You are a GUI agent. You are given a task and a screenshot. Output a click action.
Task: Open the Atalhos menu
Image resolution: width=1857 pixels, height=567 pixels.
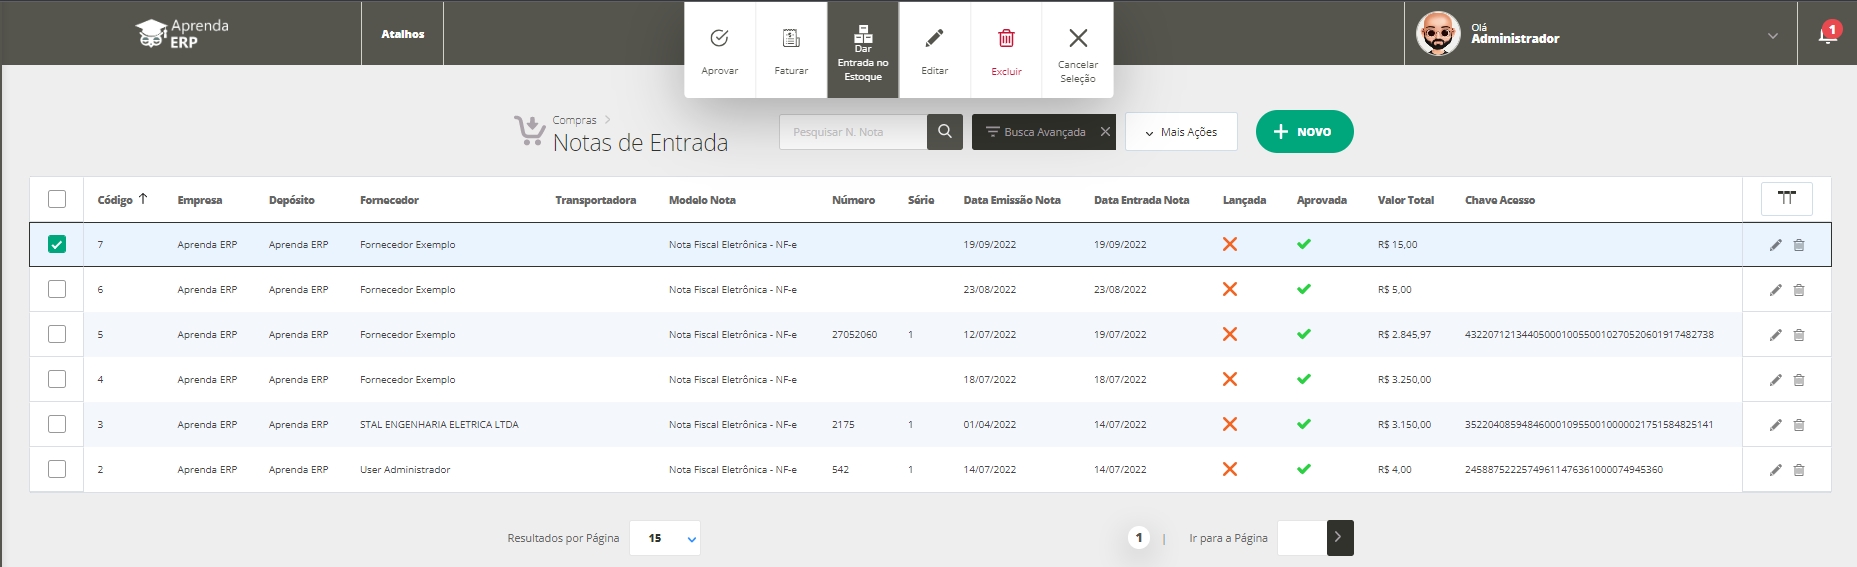(x=402, y=34)
